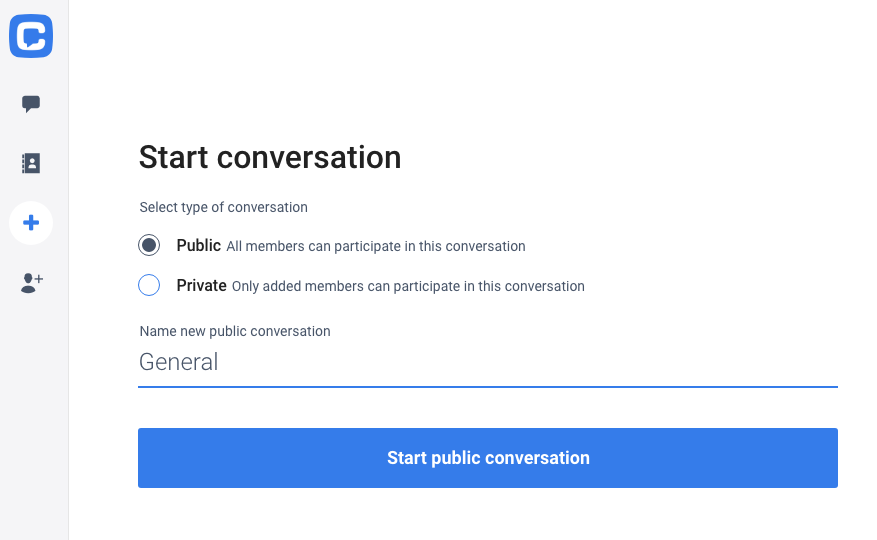Screen dimensions: 877x540
Task: Click the sidebar's right border divider
Action: [x=68, y=270]
